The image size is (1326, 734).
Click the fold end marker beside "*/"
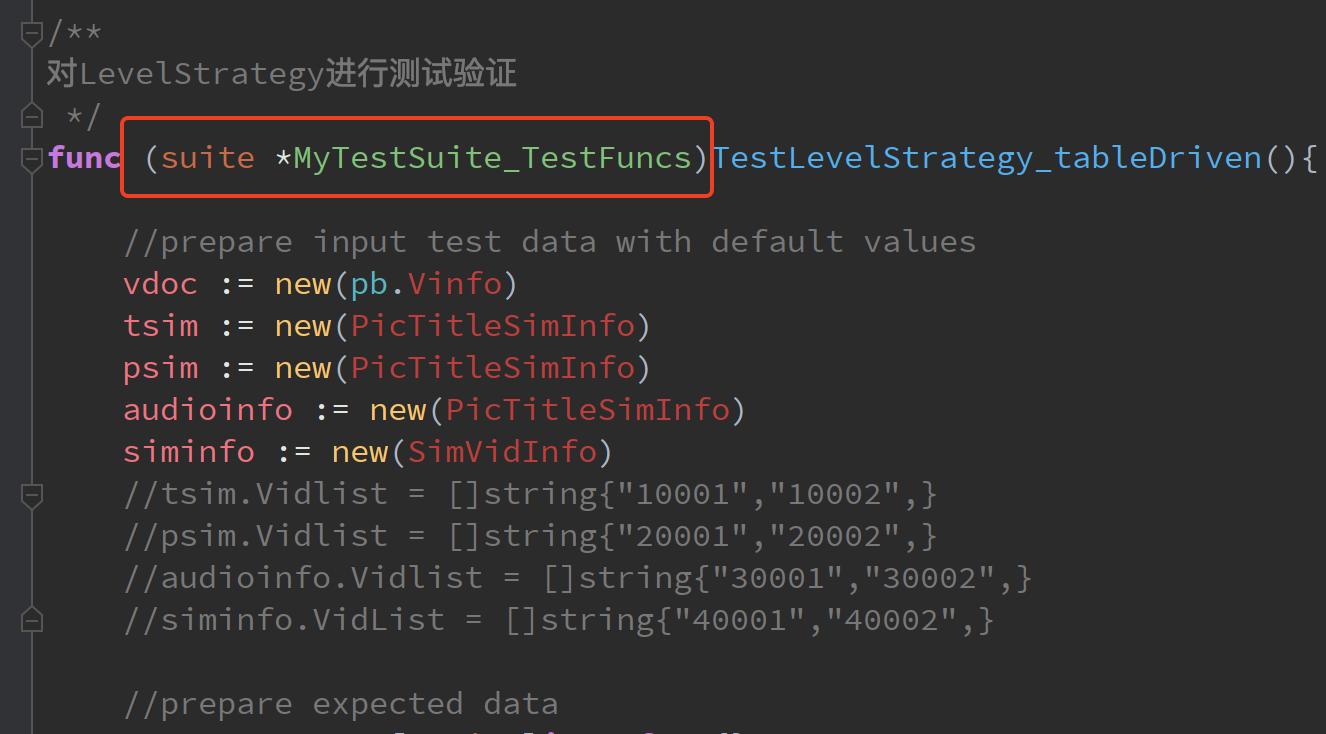pos(32,116)
